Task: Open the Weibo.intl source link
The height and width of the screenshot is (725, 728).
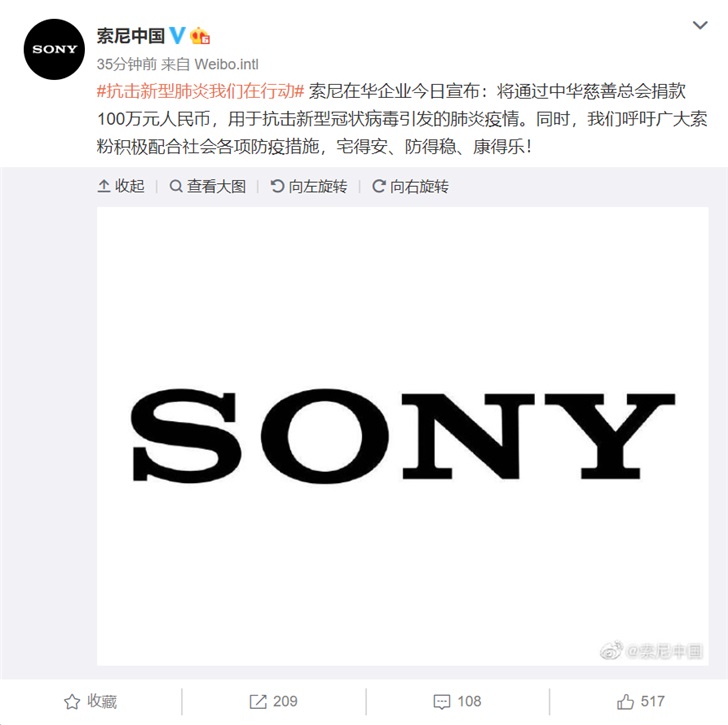Action: pyautogui.click(x=226, y=64)
